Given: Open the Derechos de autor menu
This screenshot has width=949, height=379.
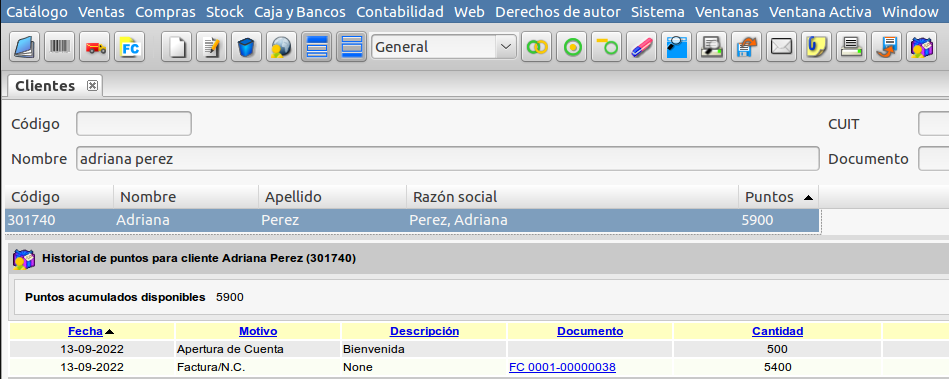Looking at the screenshot, I should 558,12.
